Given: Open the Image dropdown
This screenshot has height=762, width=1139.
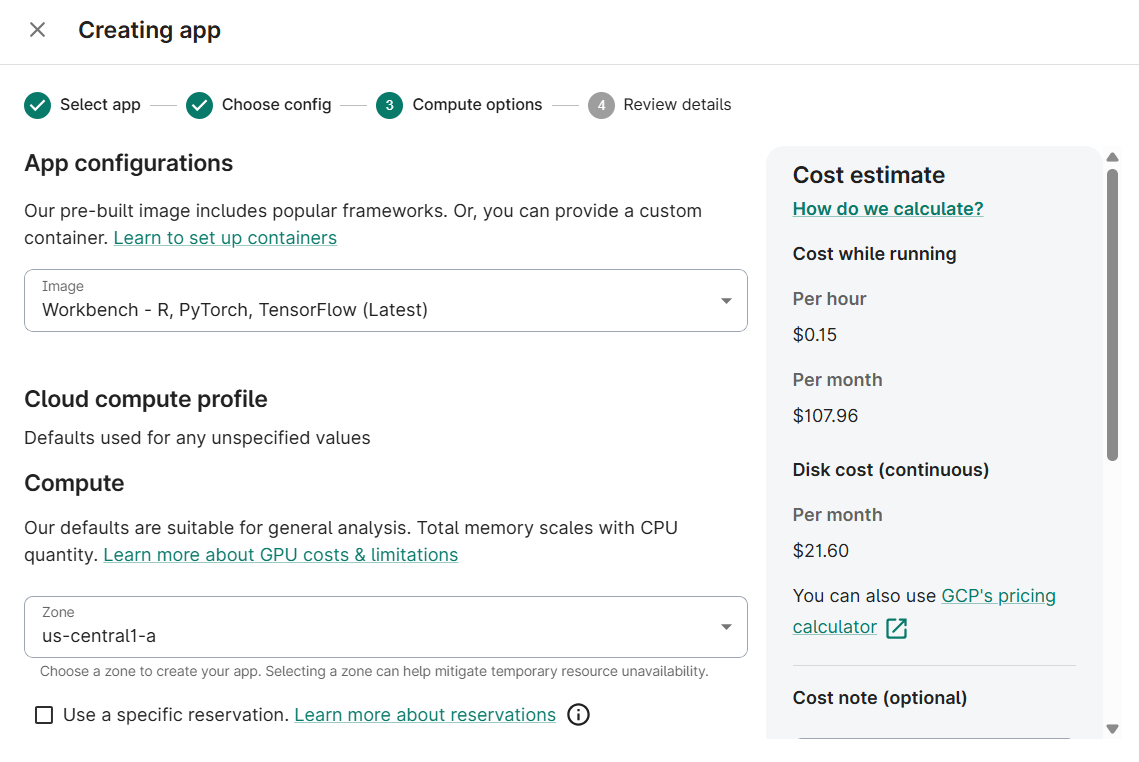Looking at the screenshot, I should (385, 300).
